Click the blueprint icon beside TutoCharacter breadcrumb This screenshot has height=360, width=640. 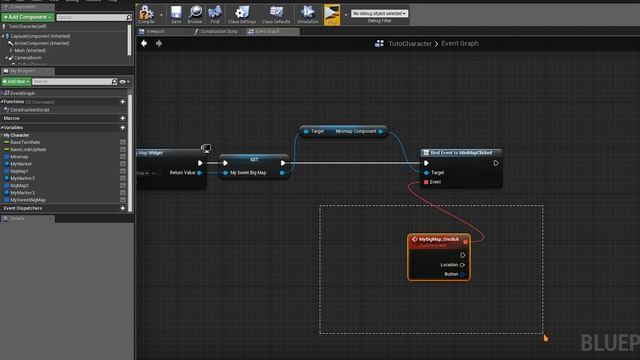(379, 43)
